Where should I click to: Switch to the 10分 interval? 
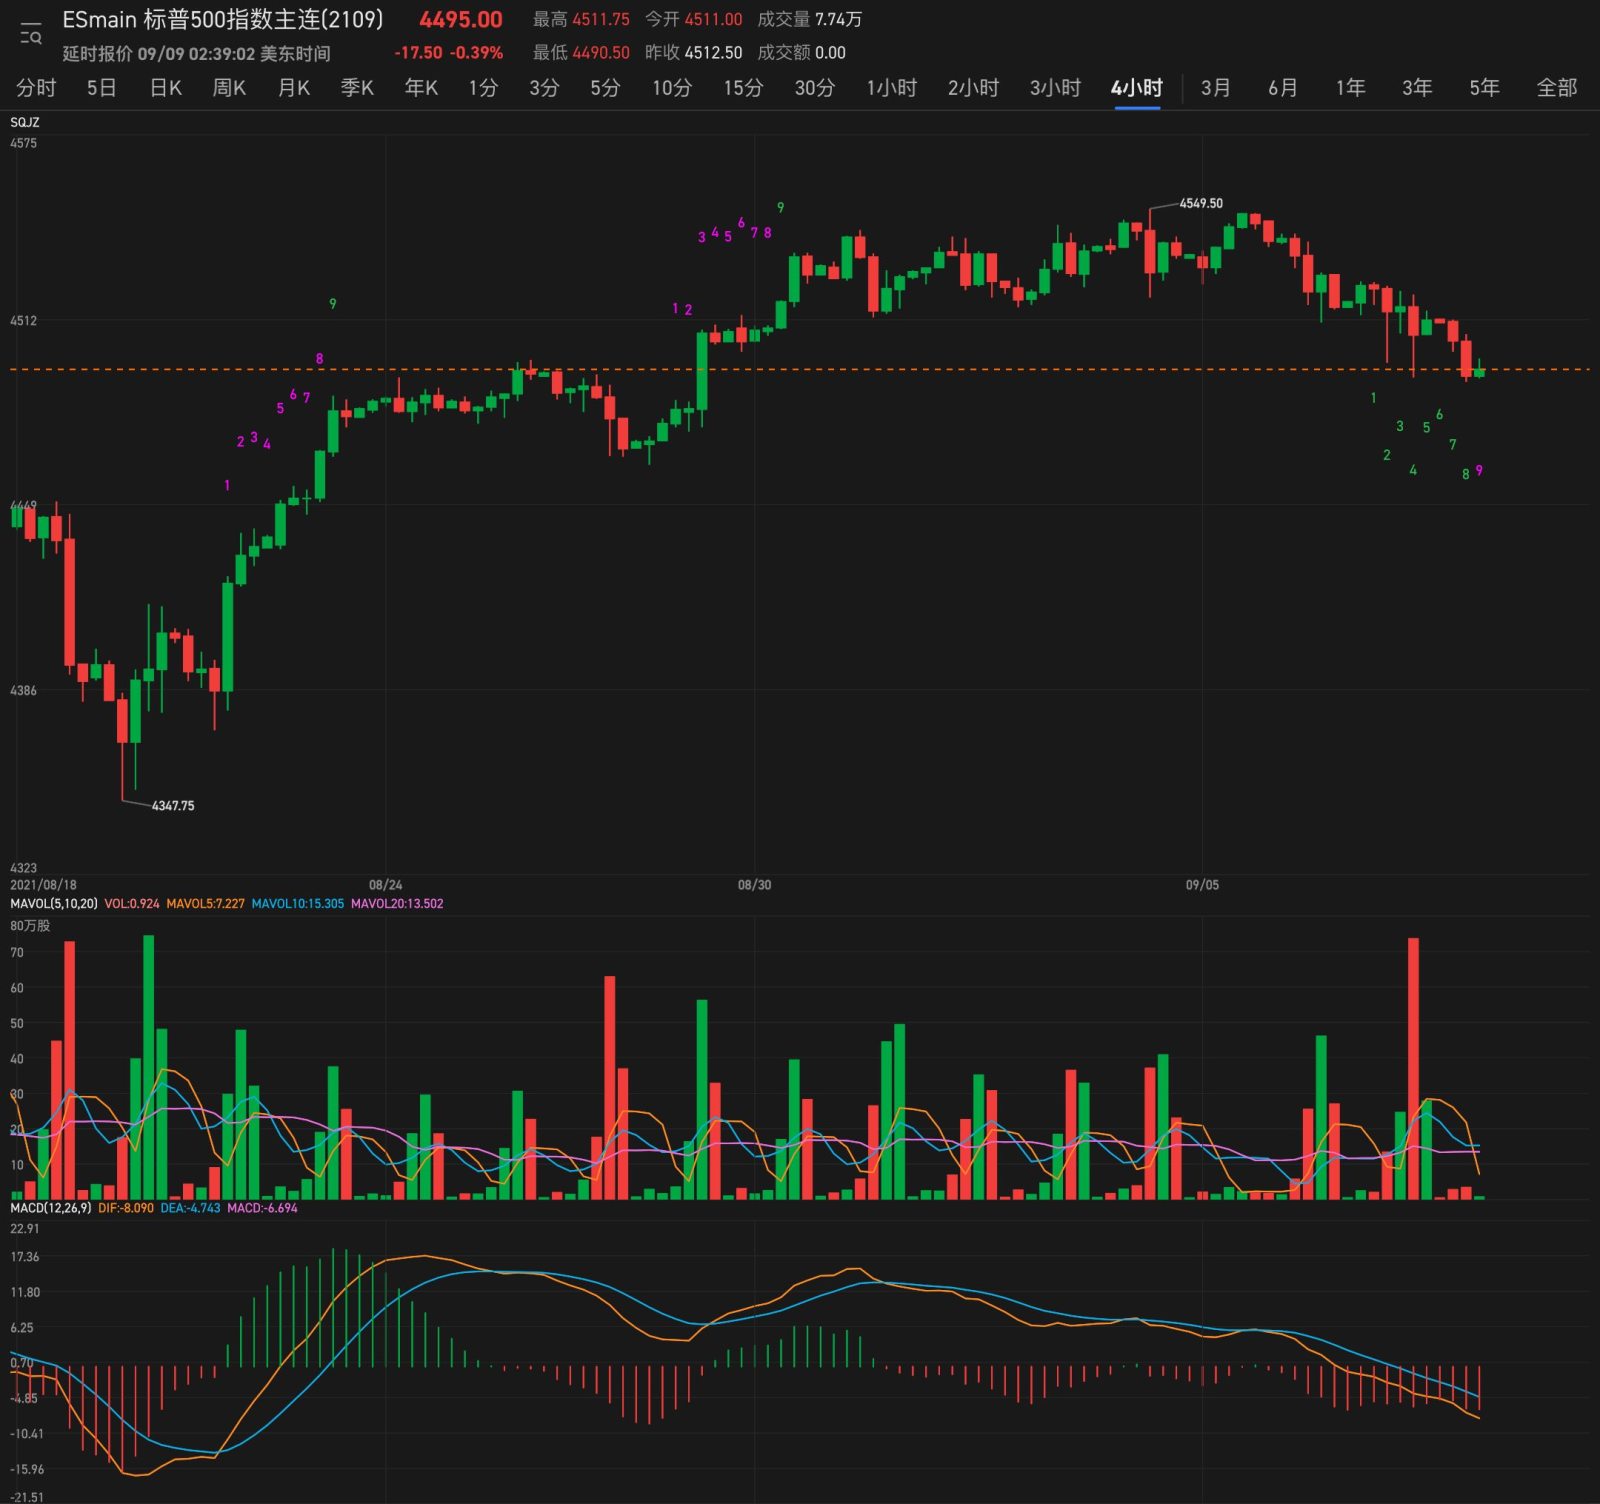672,88
